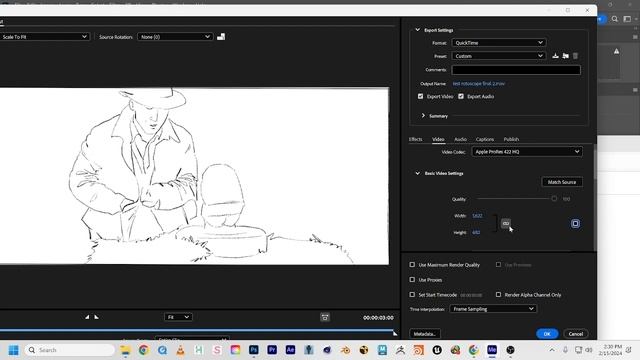Open the Video Codec dropdown
Viewport: 640px width, 360px height.
(527, 151)
